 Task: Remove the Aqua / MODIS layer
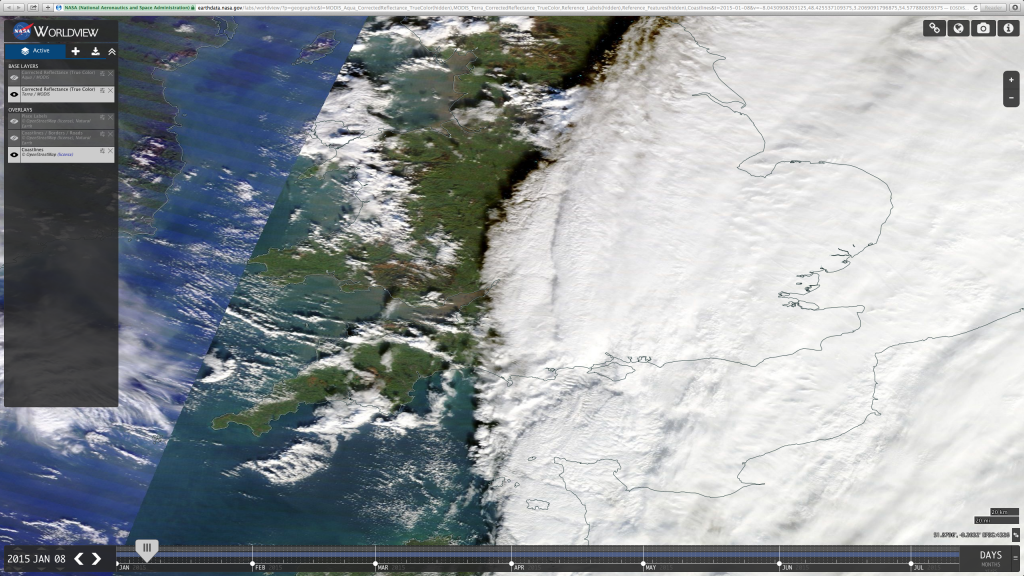(110, 74)
